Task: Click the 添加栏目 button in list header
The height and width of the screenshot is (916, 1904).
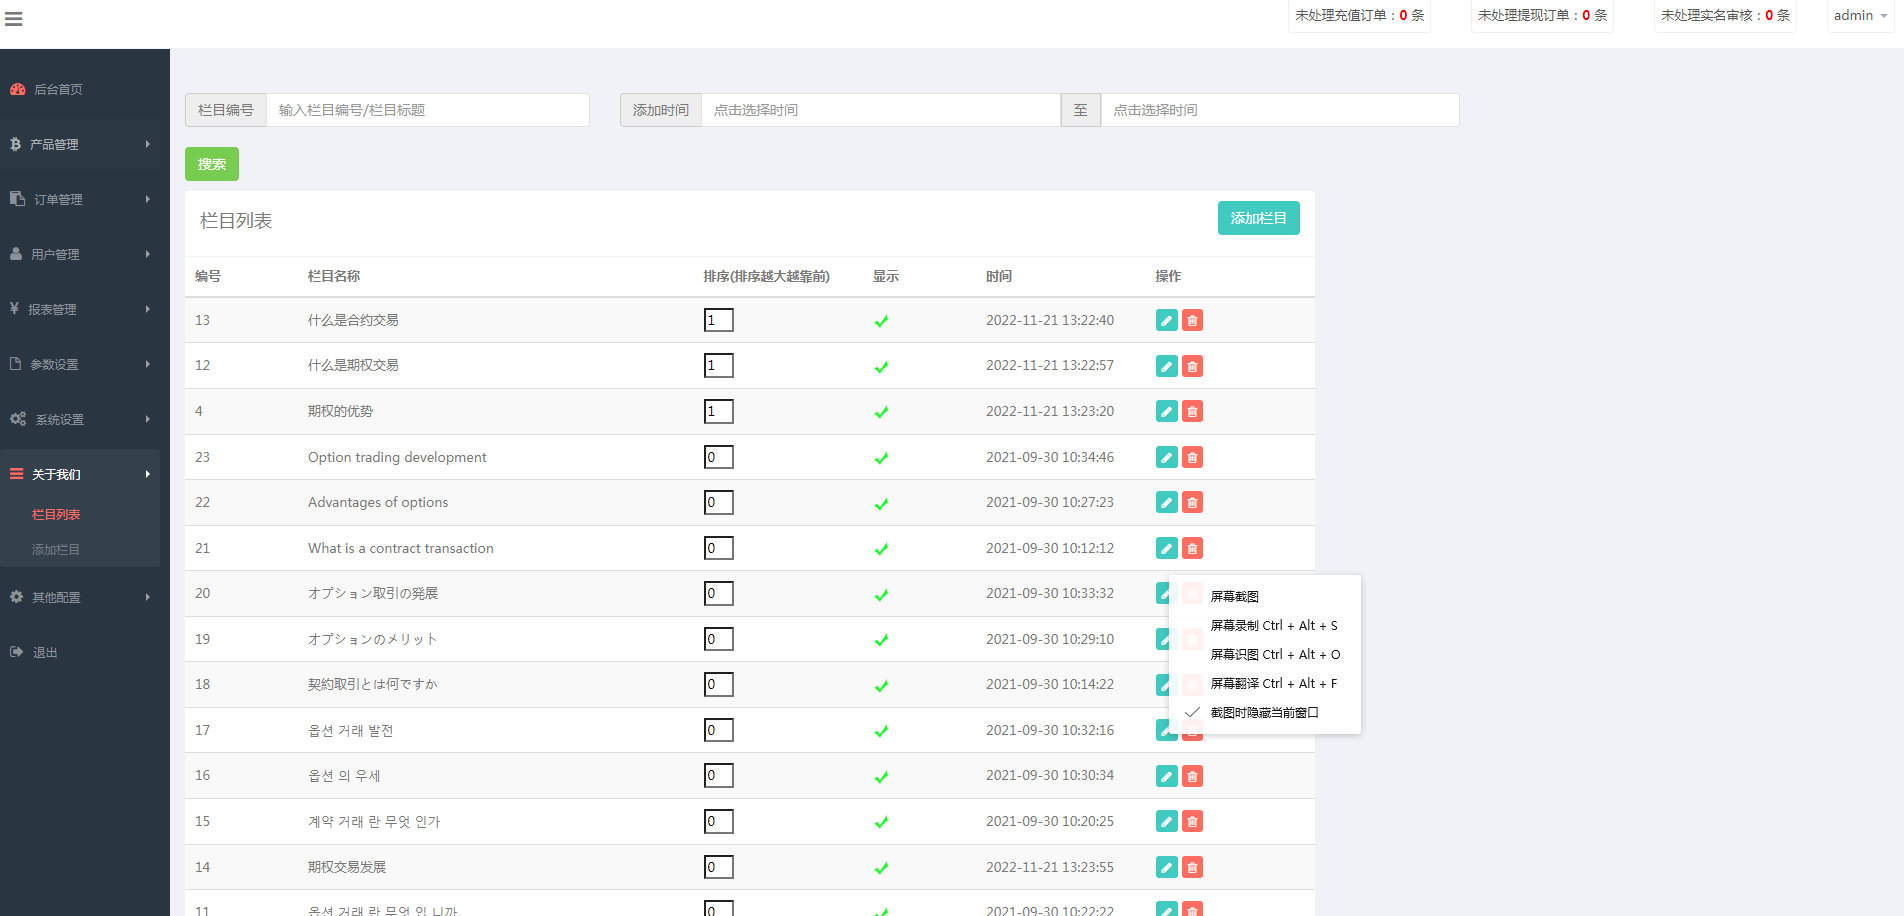Action: (x=1258, y=218)
